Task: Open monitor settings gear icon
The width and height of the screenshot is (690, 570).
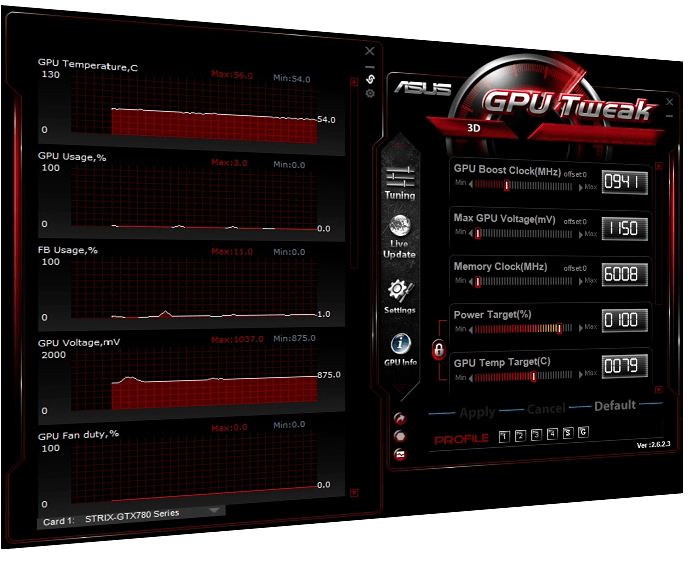Action: 370,93
